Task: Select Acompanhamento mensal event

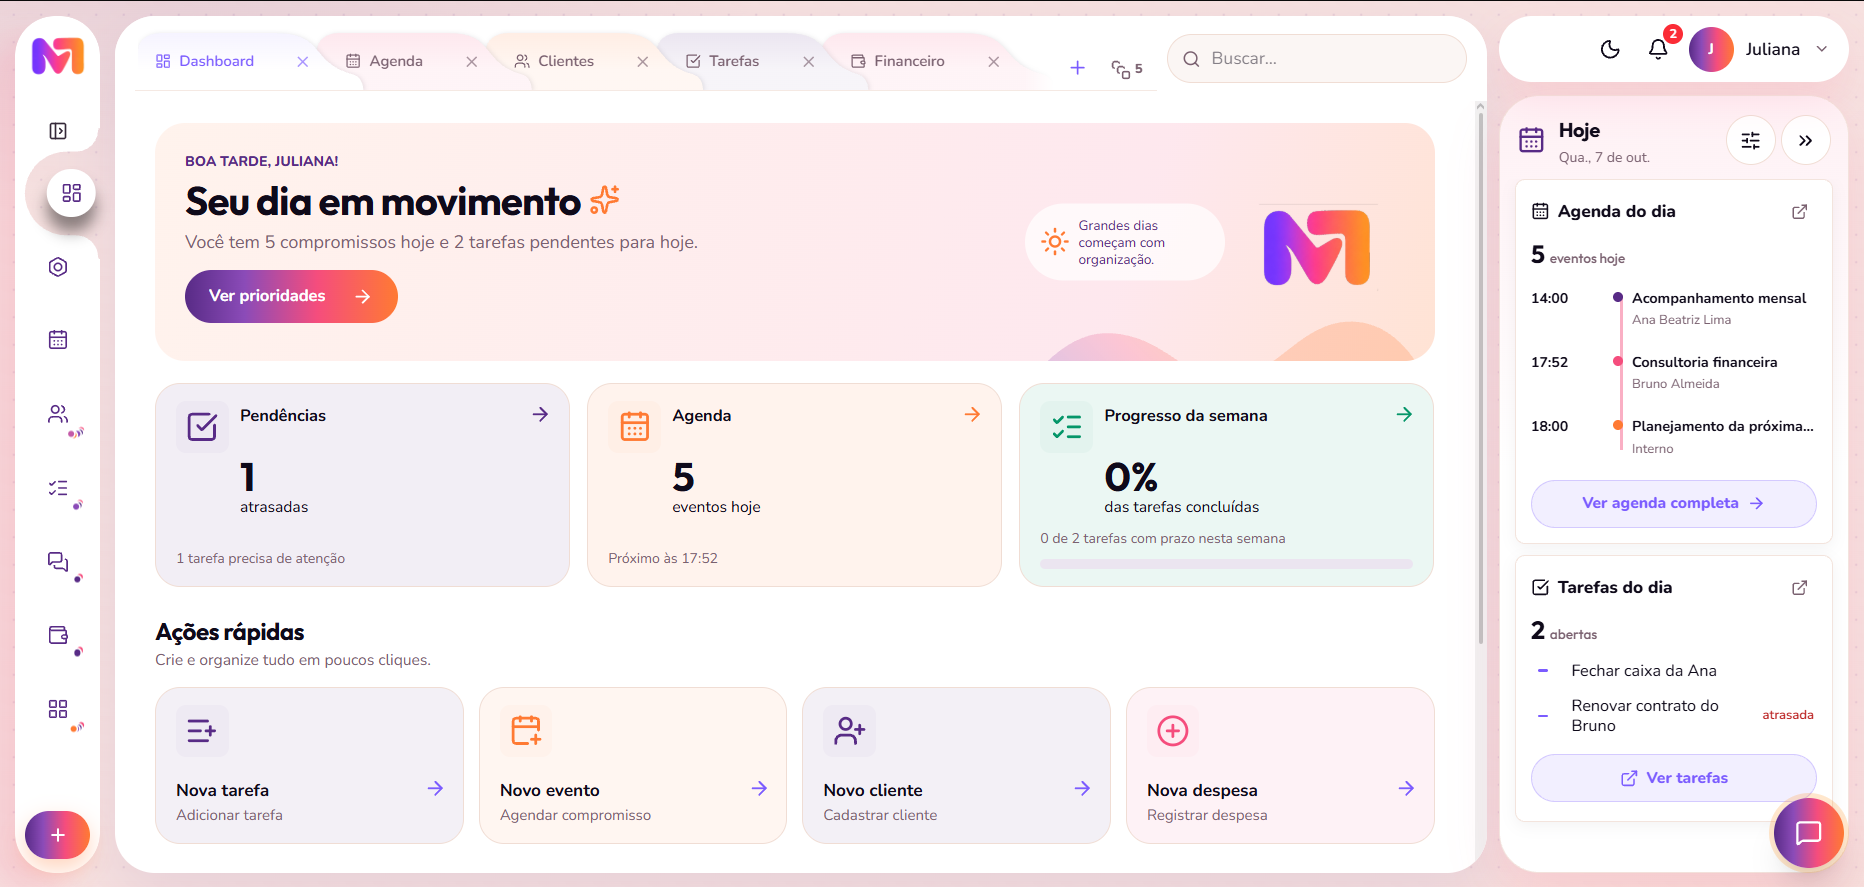Action: (1719, 298)
